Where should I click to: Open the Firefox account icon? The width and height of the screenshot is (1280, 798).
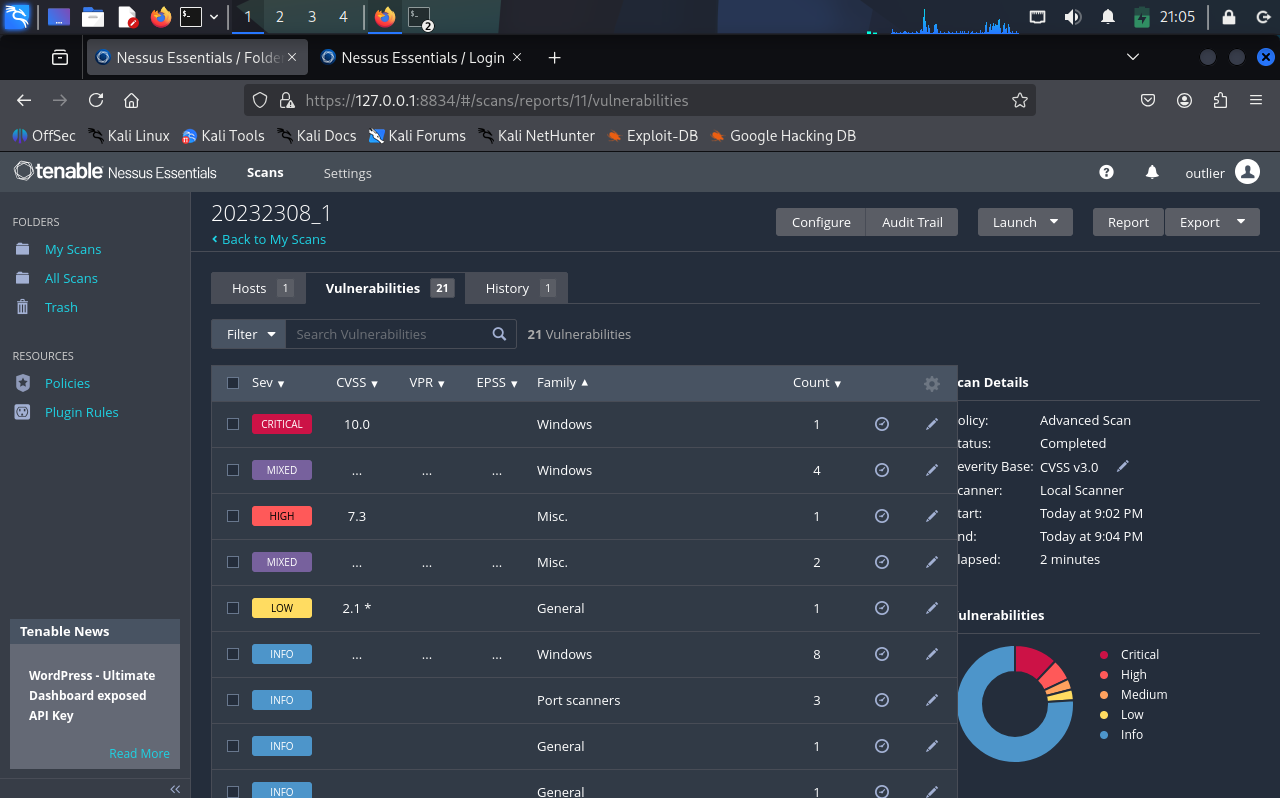[1185, 100]
